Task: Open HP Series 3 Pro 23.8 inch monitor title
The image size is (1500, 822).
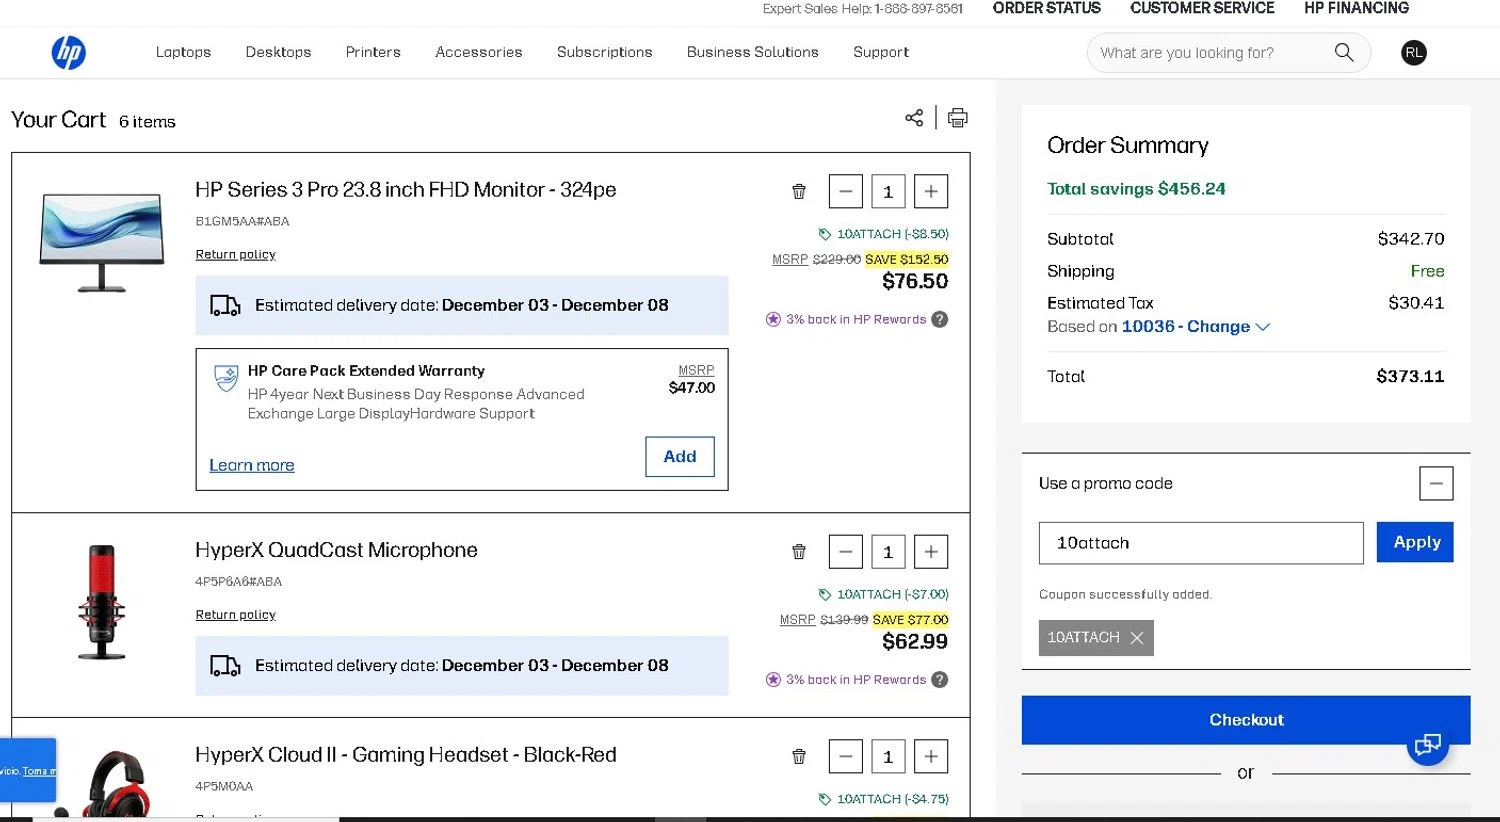Action: click(406, 190)
